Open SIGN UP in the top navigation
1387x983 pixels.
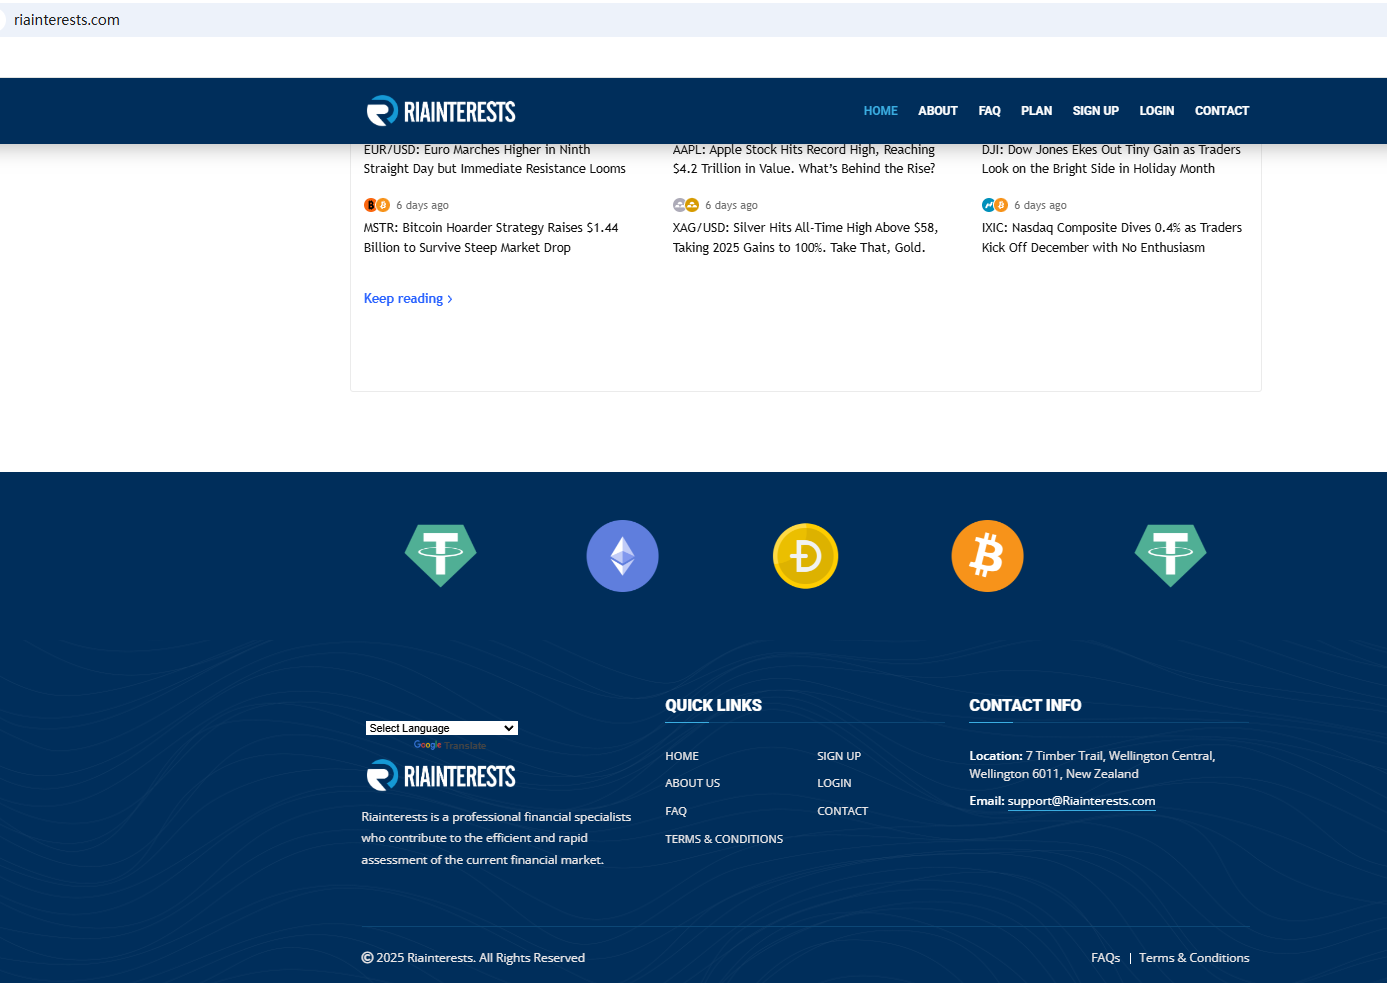coord(1095,111)
